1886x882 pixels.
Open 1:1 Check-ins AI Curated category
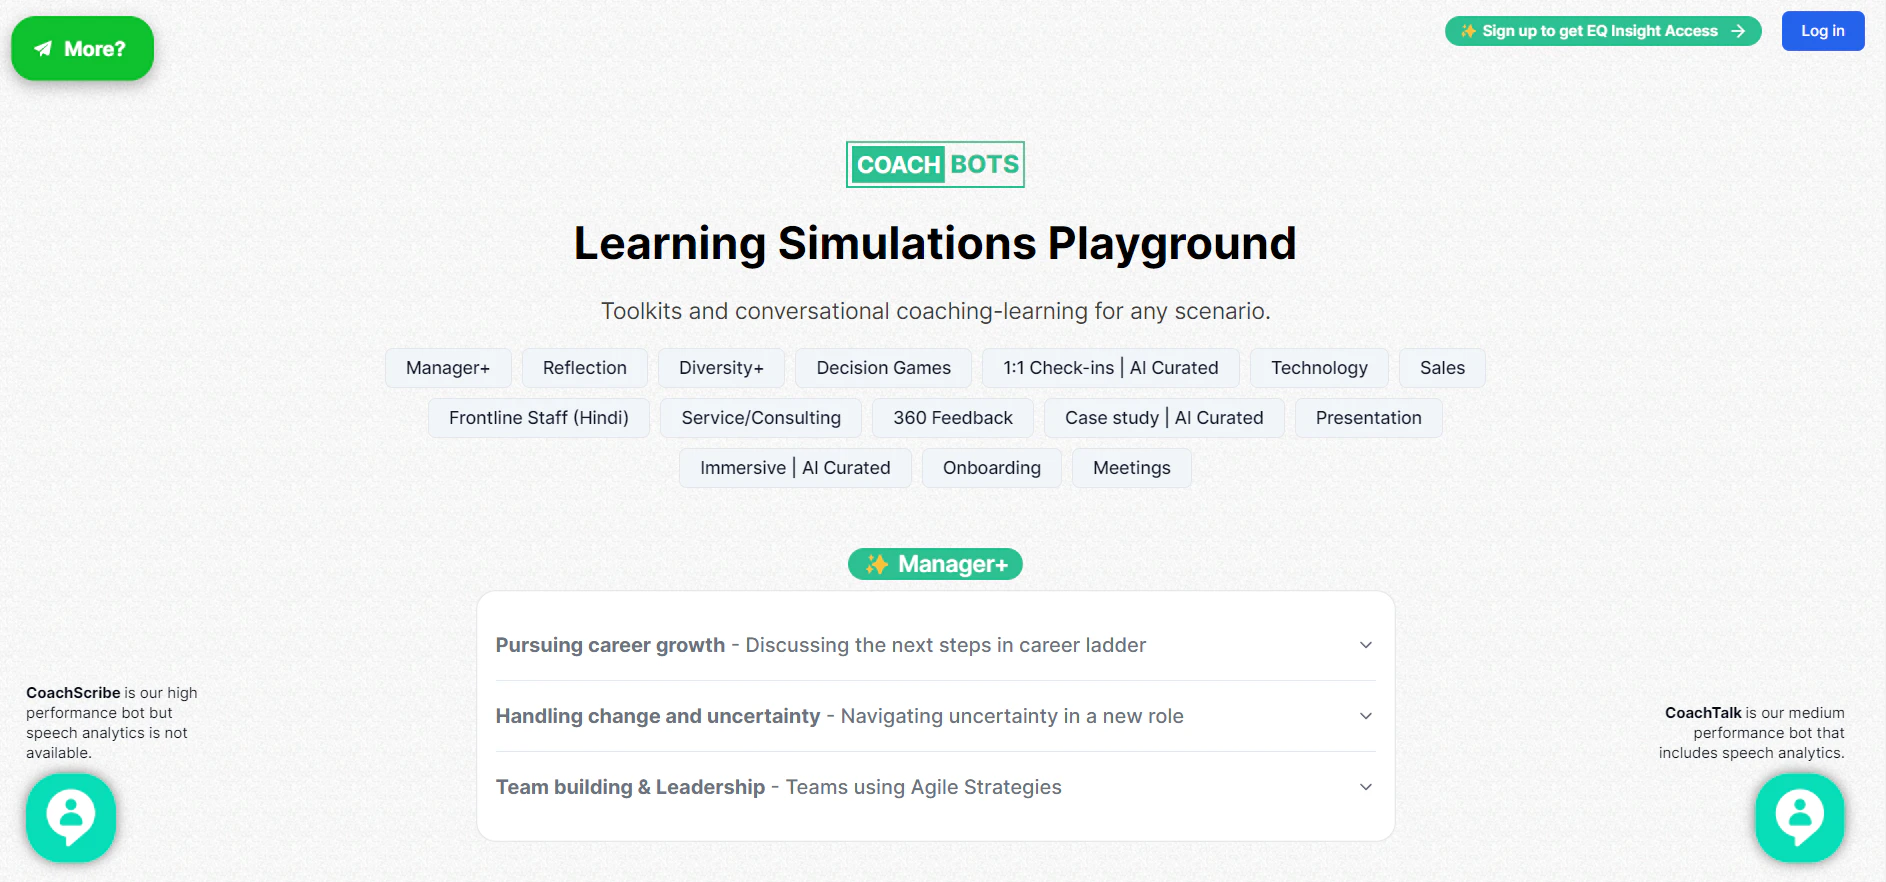pyautogui.click(x=1111, y=368)
